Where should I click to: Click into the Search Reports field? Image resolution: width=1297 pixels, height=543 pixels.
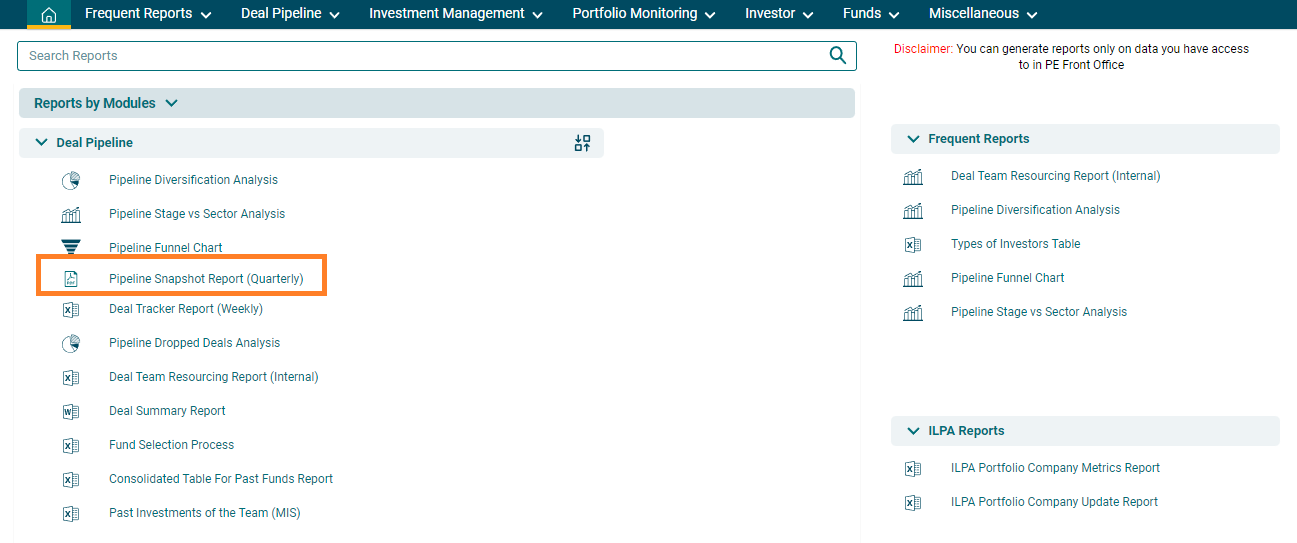pyautogui.click(x=420, y=56)
